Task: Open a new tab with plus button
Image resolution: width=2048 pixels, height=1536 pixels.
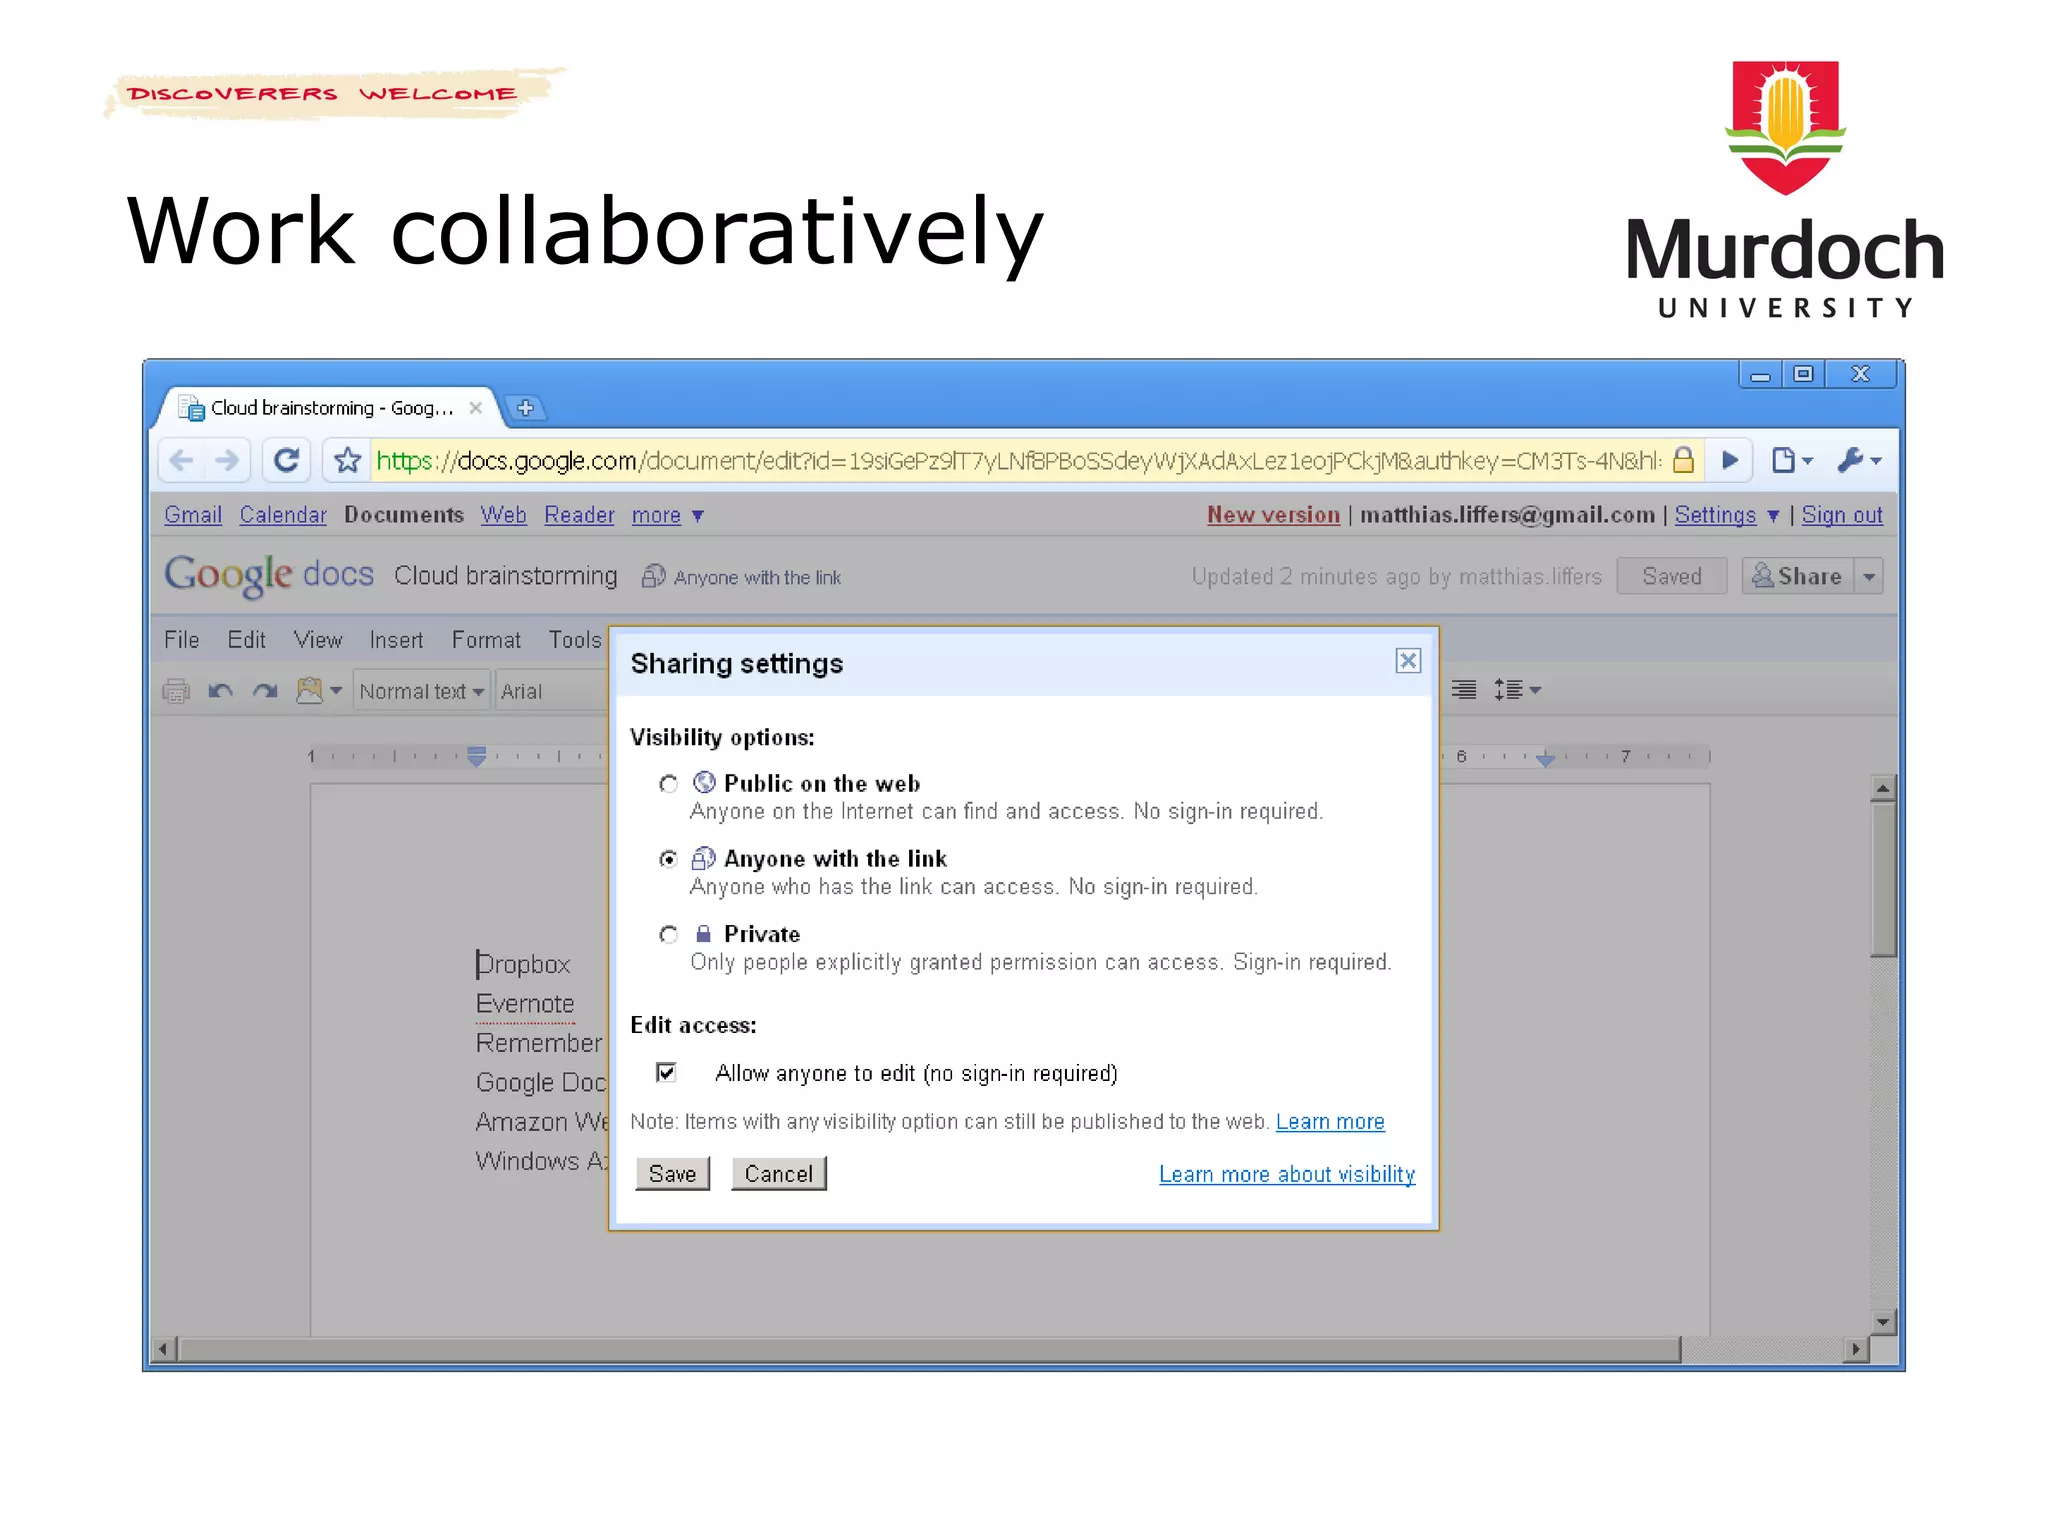Action: pyautogui.click(x=525, y=408)
